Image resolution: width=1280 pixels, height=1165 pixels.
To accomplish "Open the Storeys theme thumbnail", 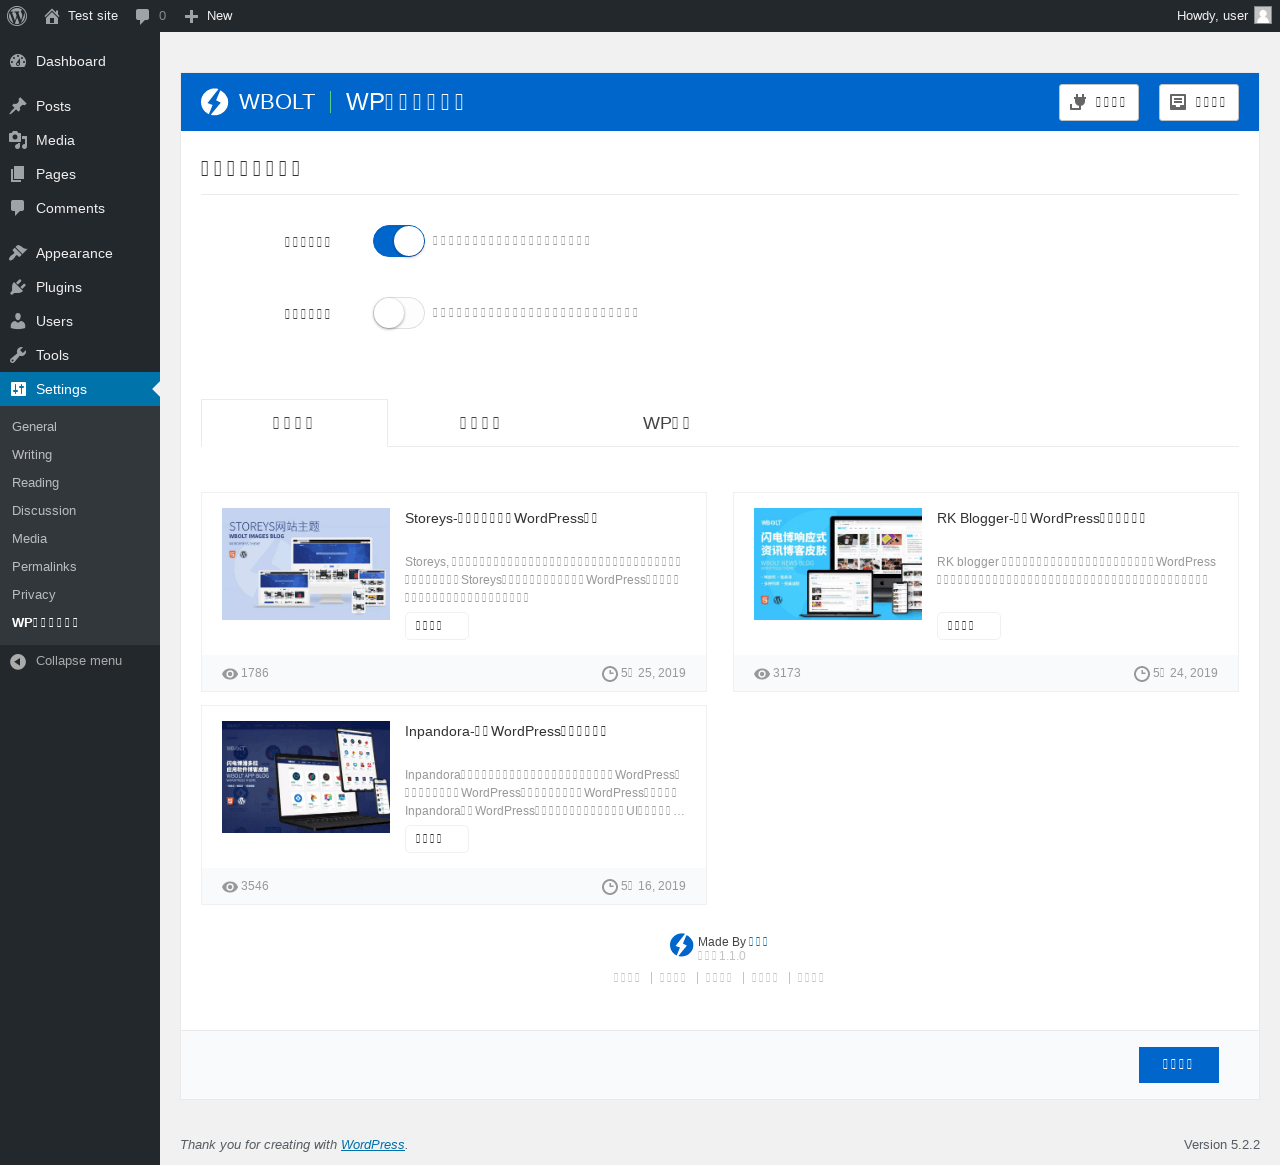I will [x=306, y=564].
